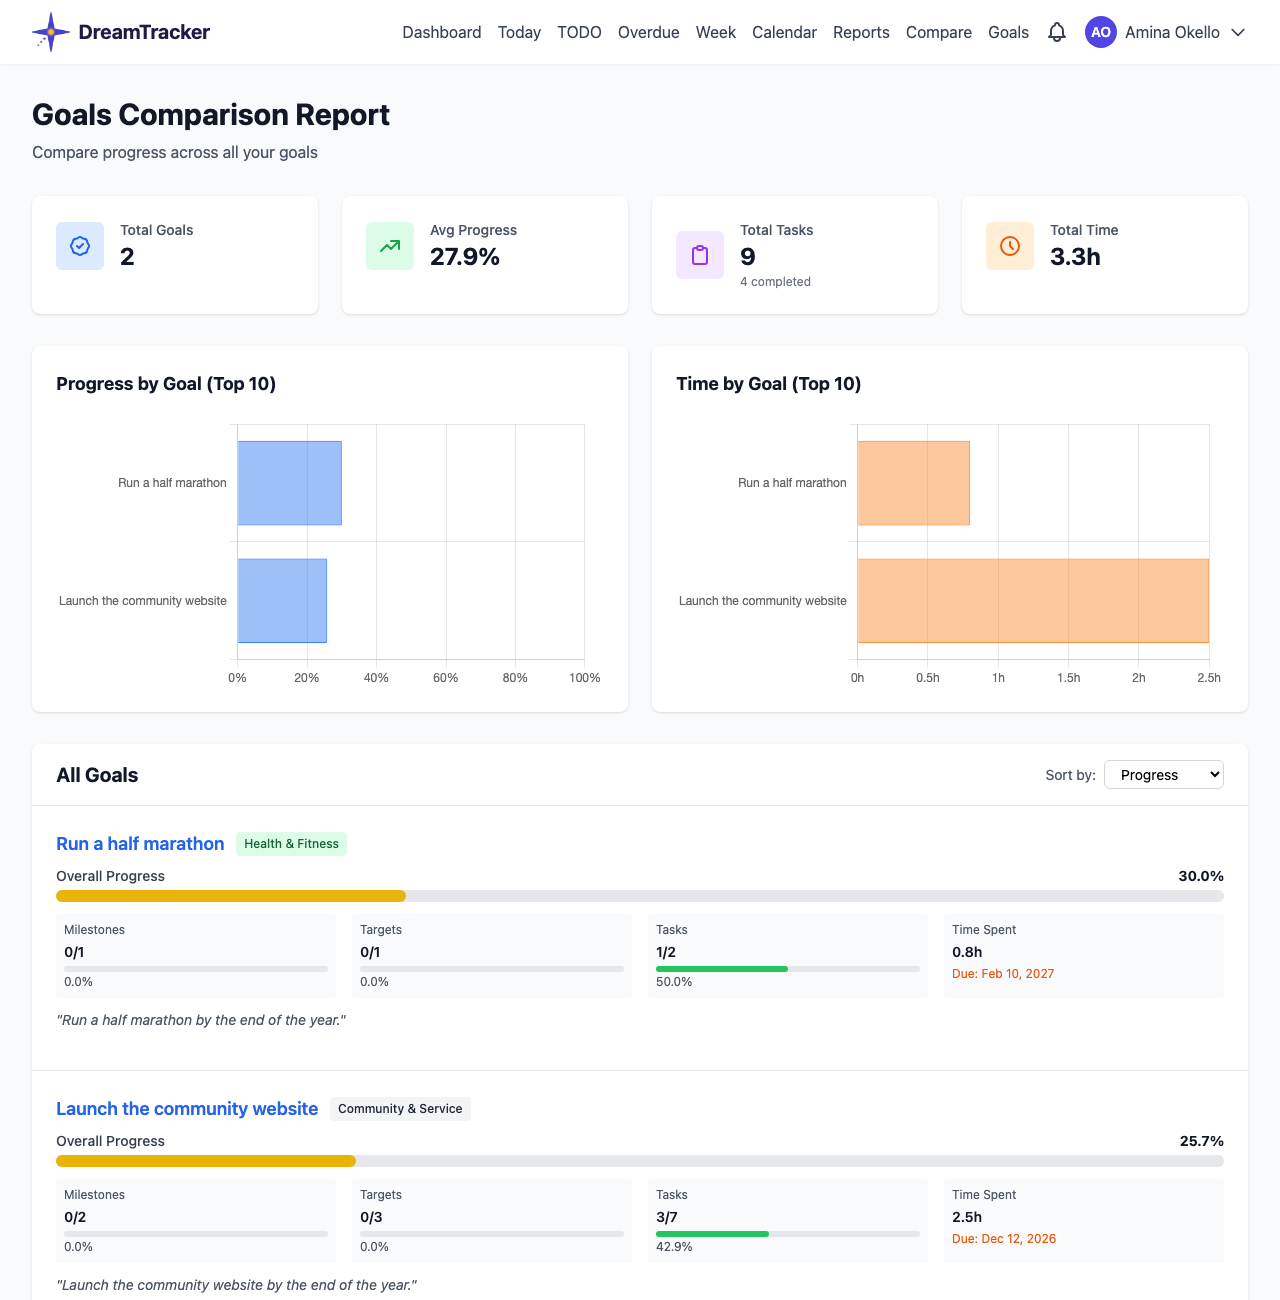Screen dimensions: 1280x1300
Task: Open the Today view
Action: tap(519, 32)
